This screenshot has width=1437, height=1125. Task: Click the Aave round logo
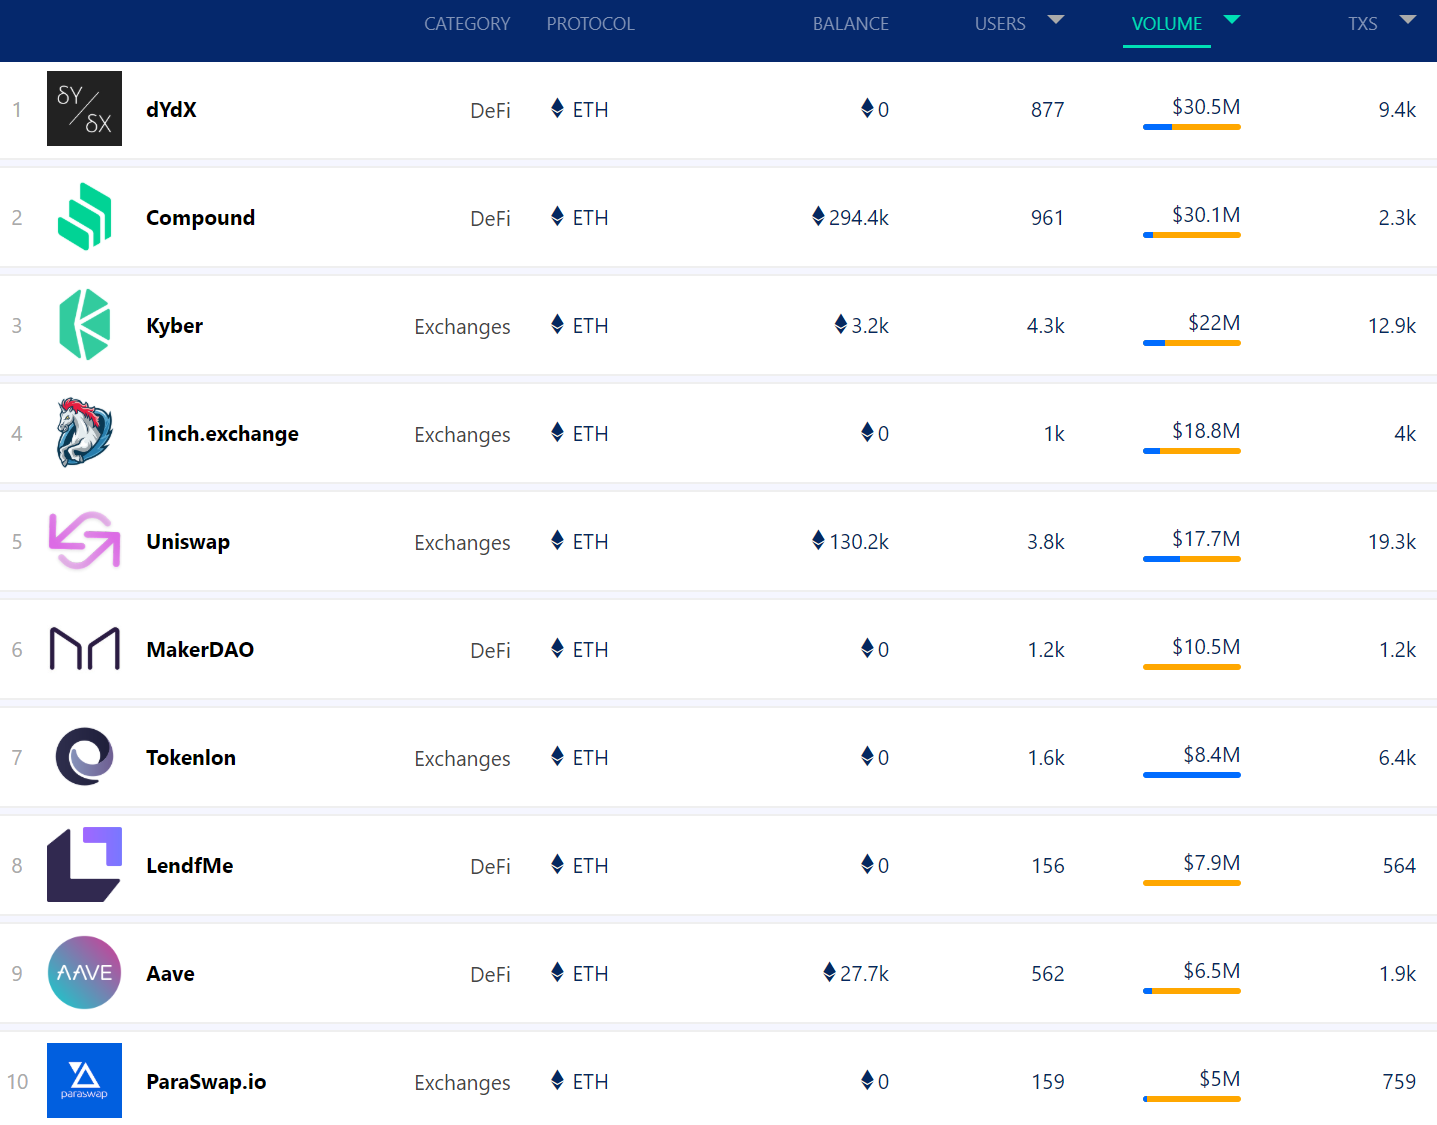84,972
